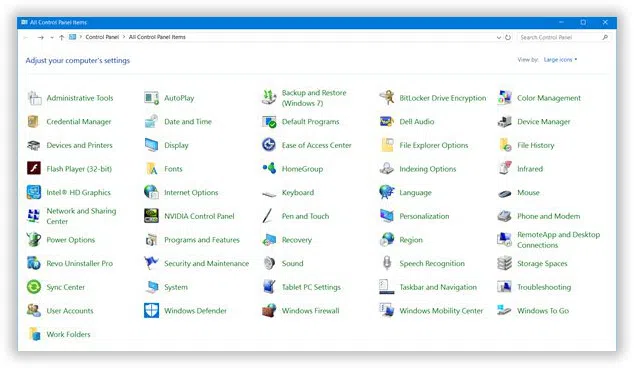Click the Windows Firewall brick wall icon

(x=269, y=311)
